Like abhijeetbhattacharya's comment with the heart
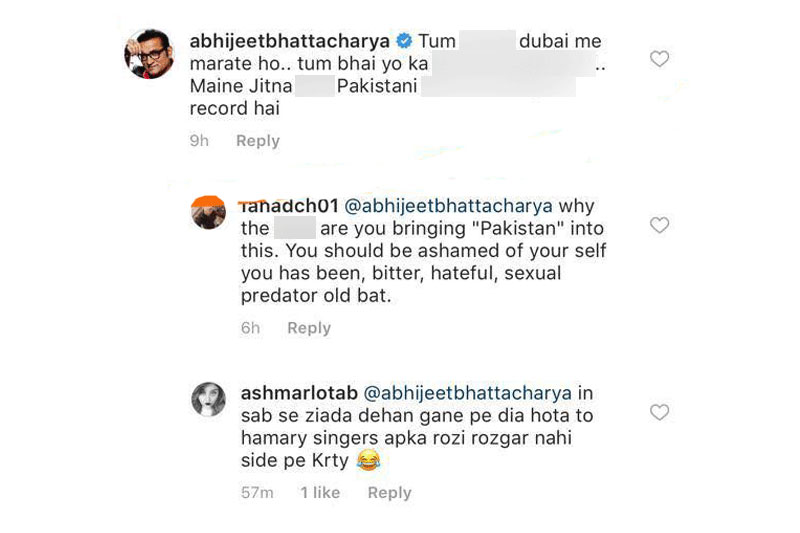The height and width of the screenshot is (533, 800). click(659, 60)
